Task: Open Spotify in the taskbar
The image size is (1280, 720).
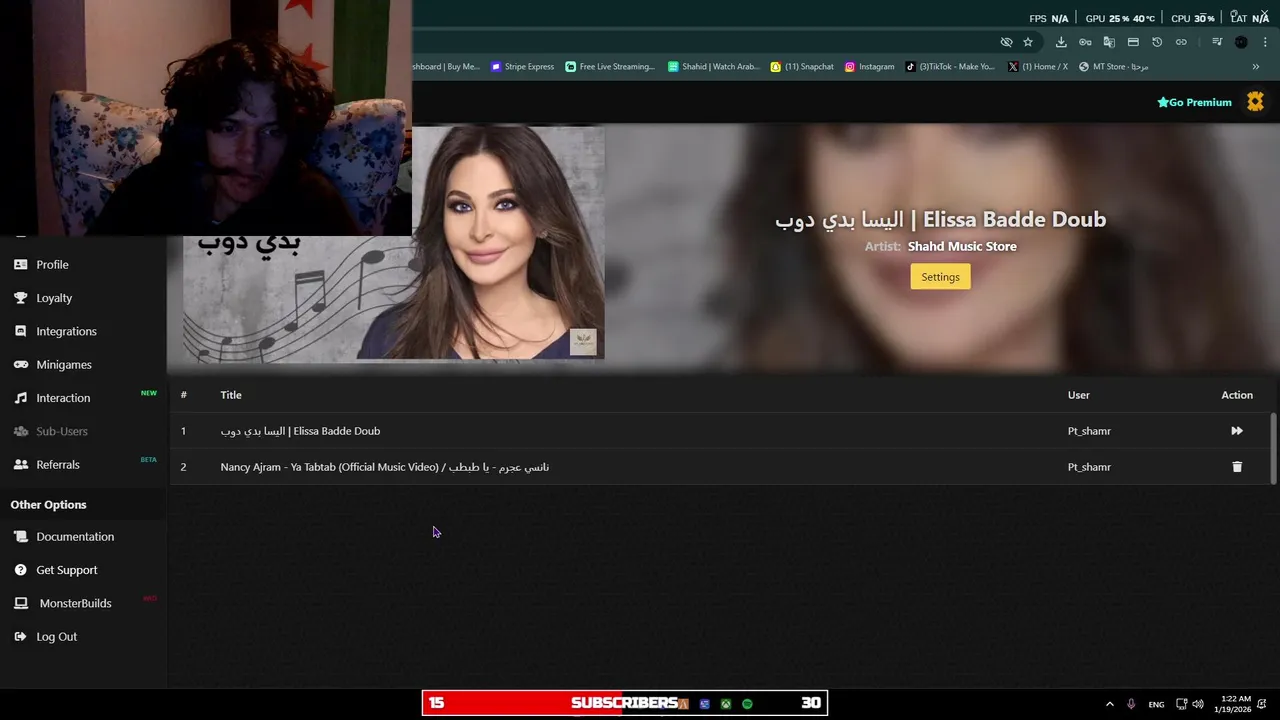Action: [747, 704]
